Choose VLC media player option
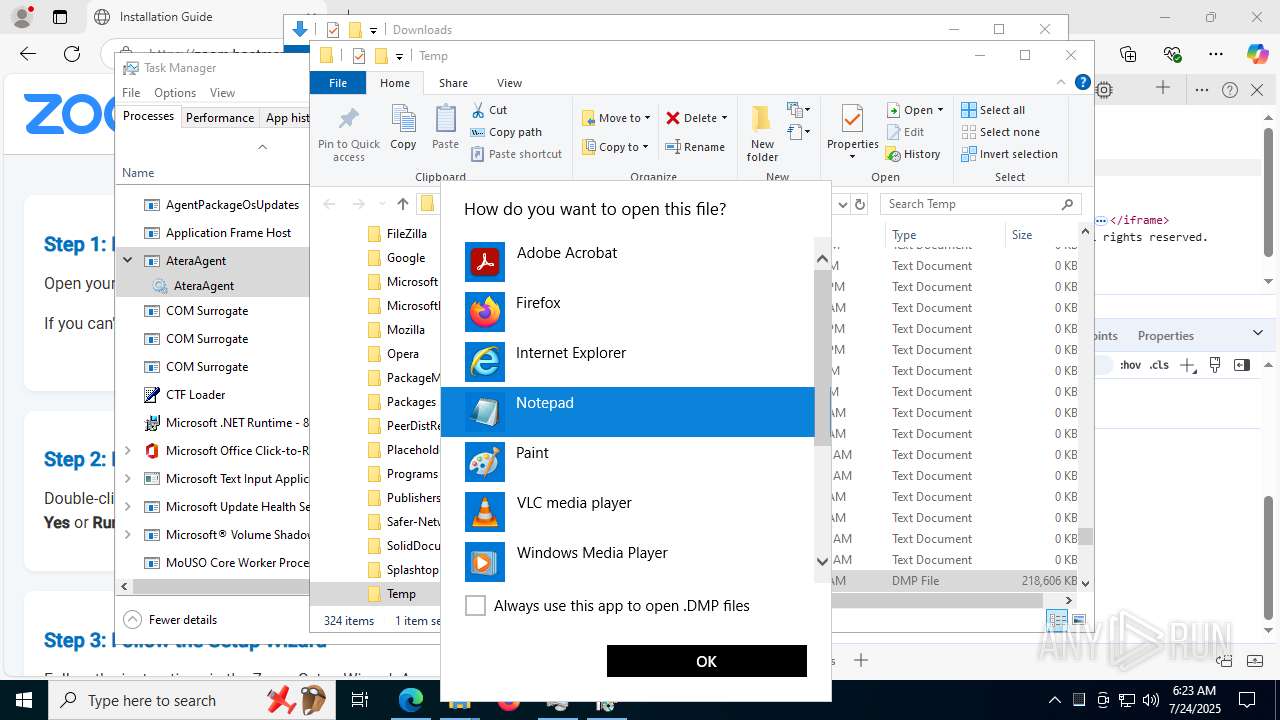 point(628,512)
